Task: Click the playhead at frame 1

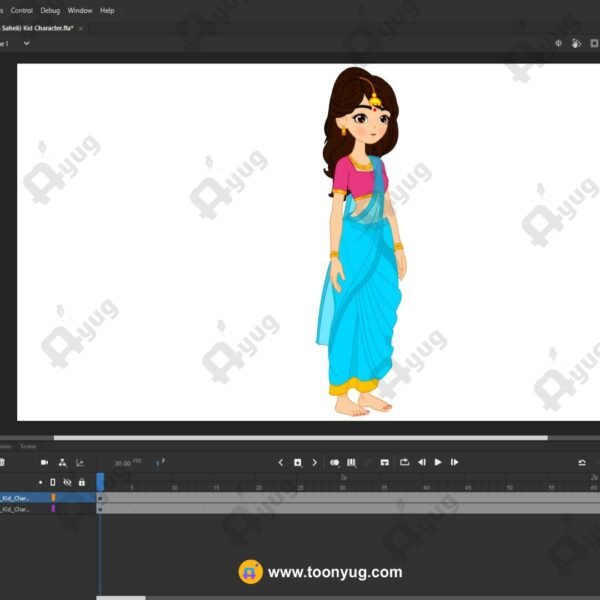Action: [x=100, y=482]
